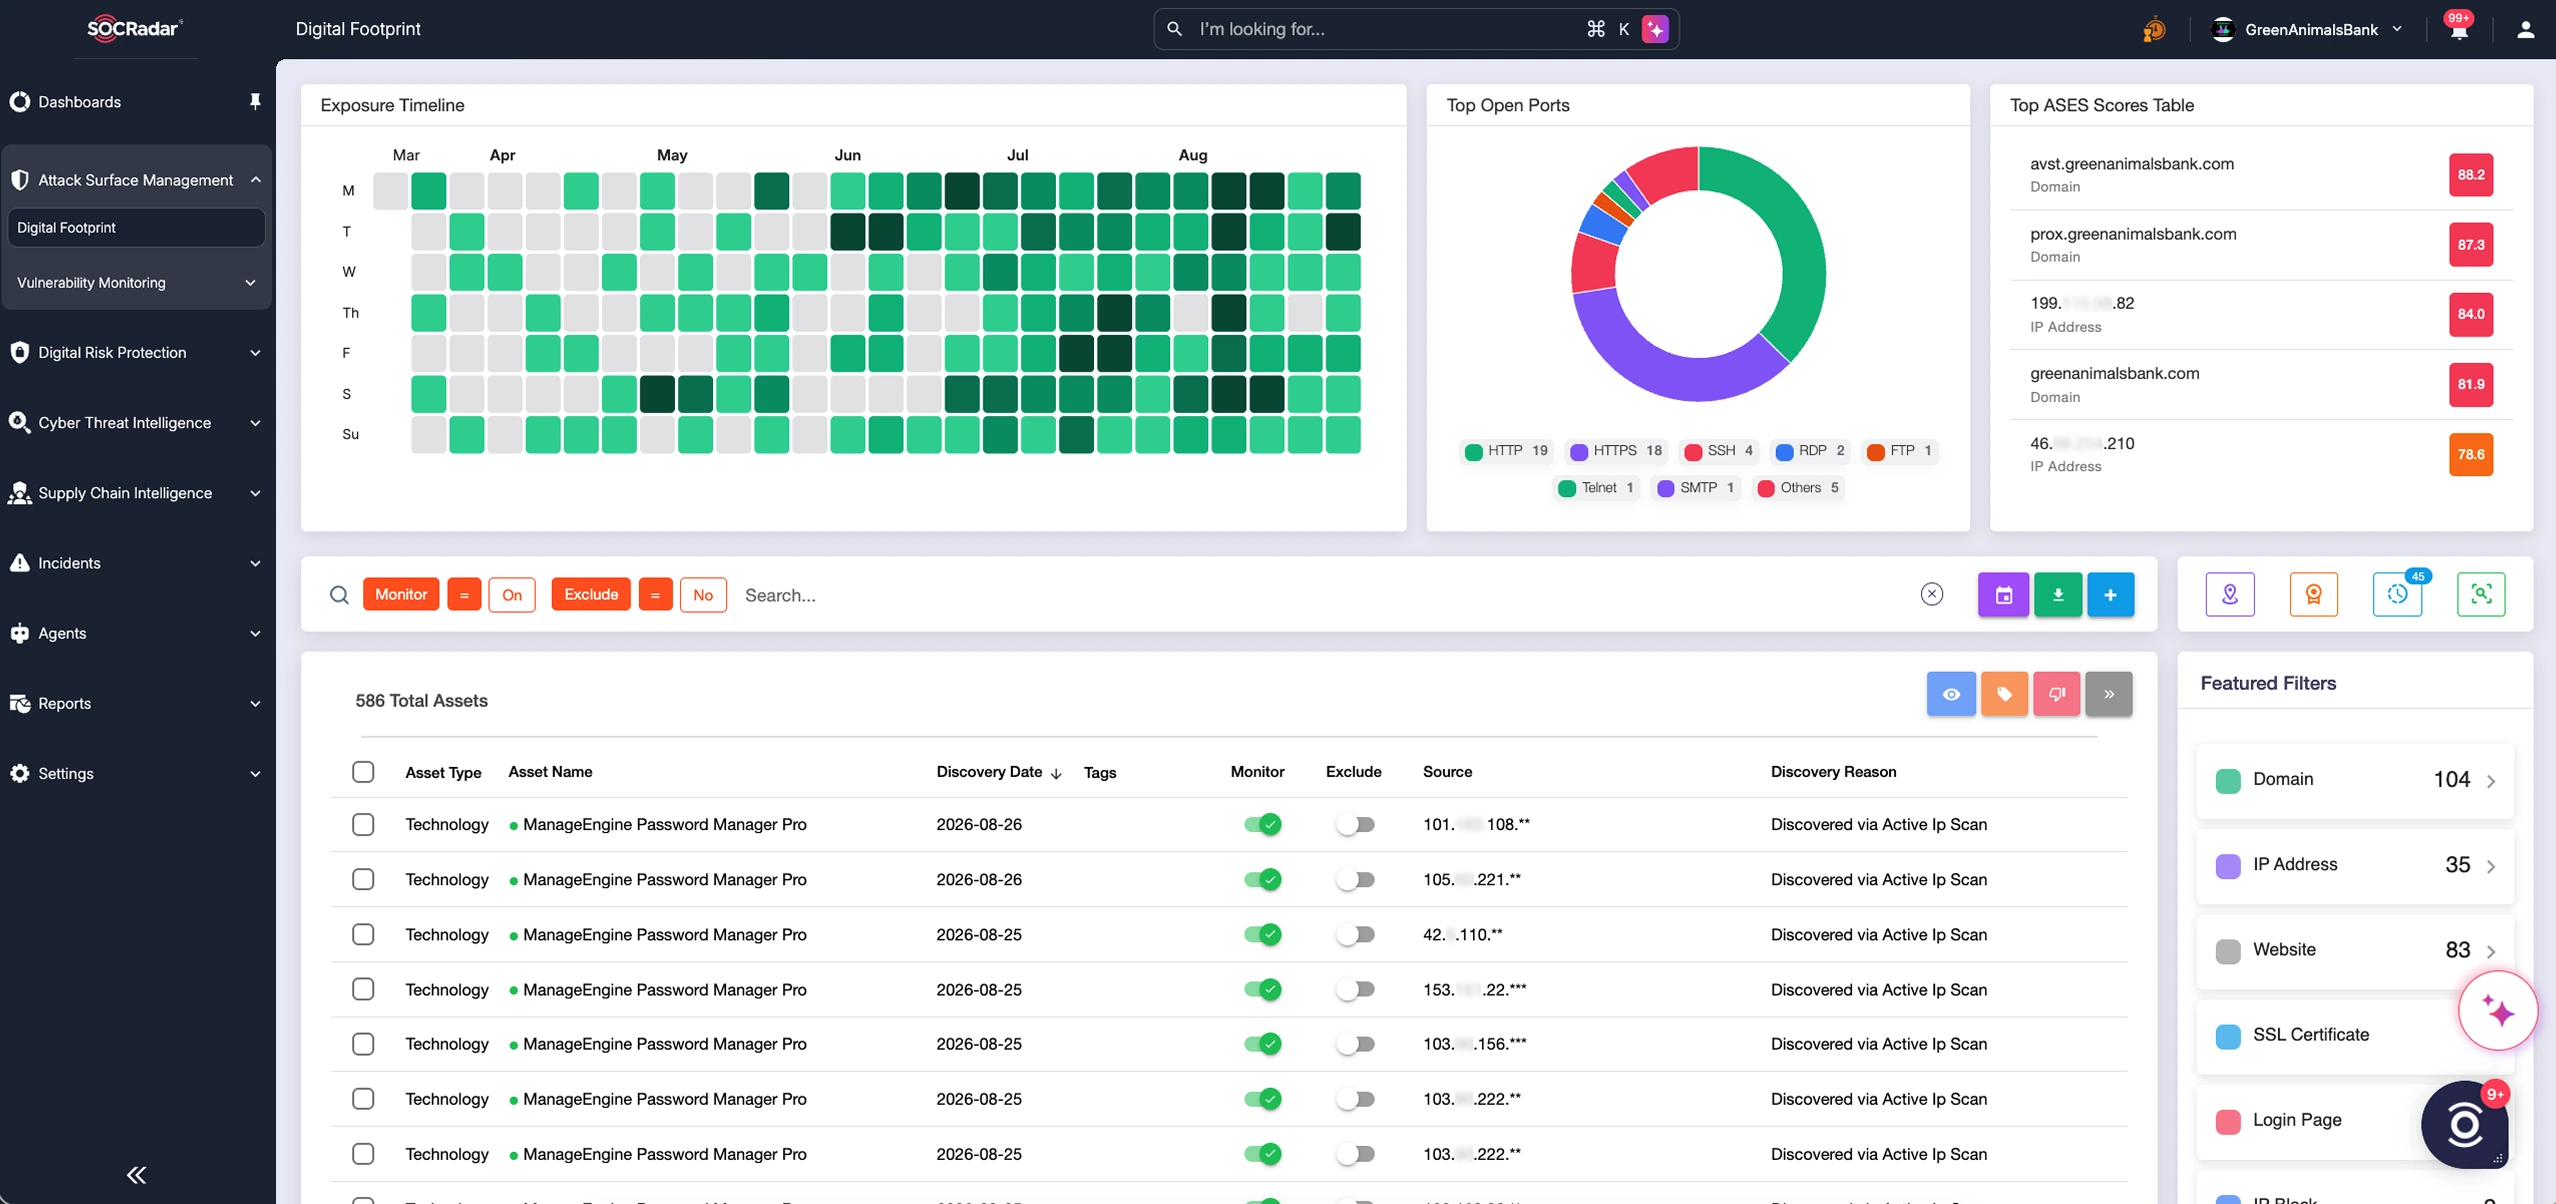Click the HTTPS legend color swatch
The height and width of the screenshot is (1204, 2556).
1579,452
